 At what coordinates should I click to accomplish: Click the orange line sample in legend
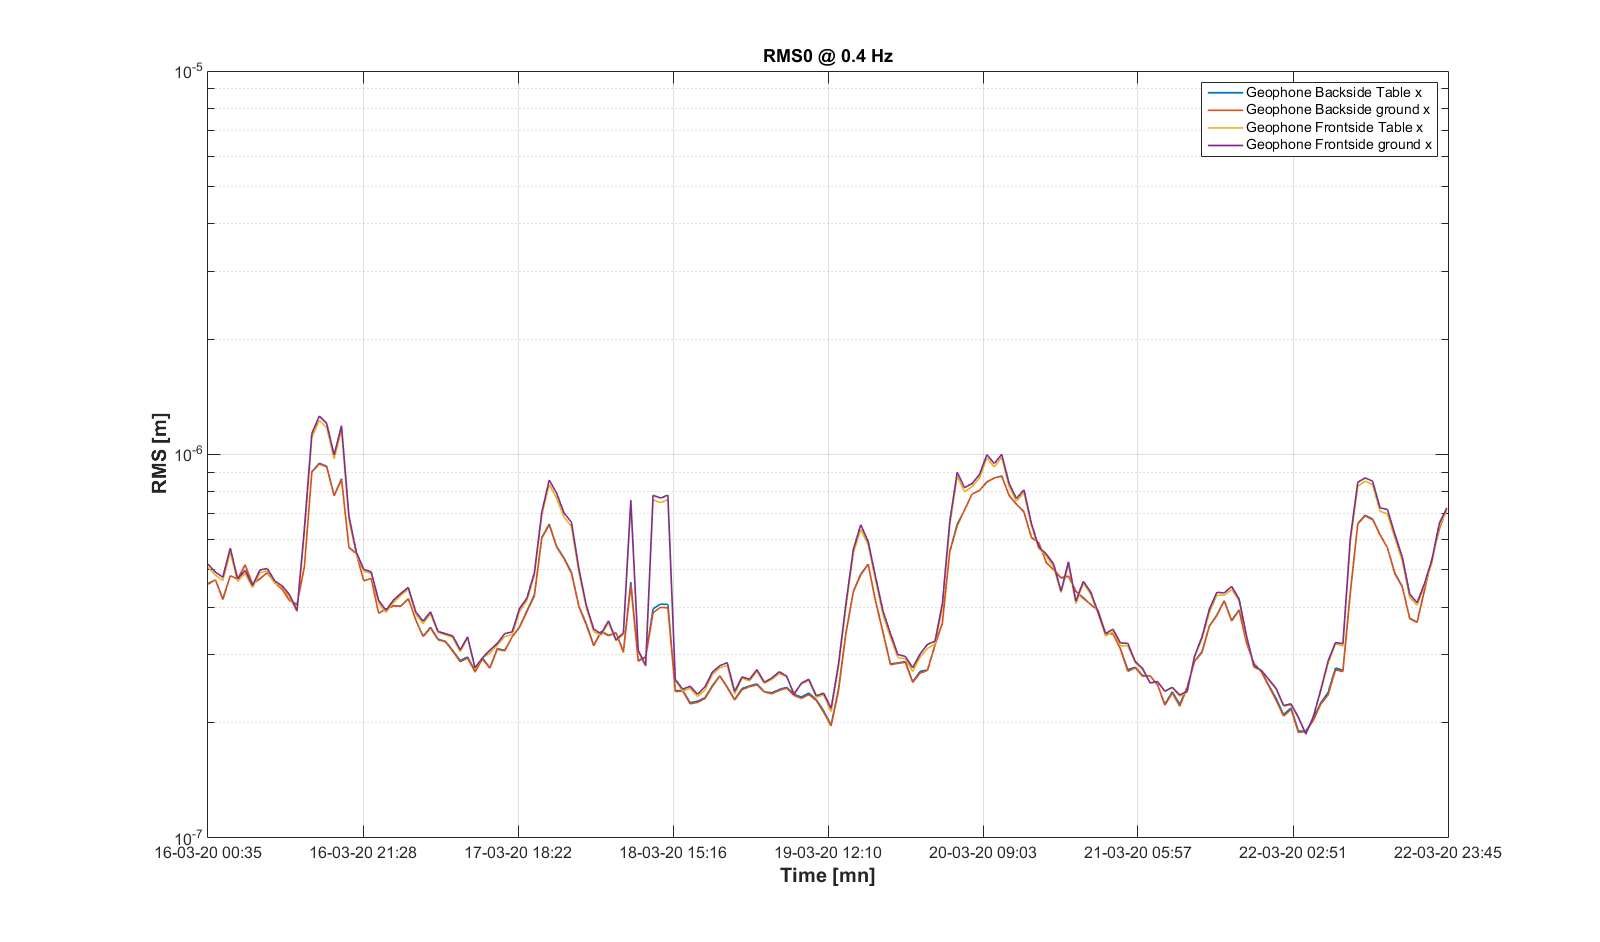(1224, 110)
